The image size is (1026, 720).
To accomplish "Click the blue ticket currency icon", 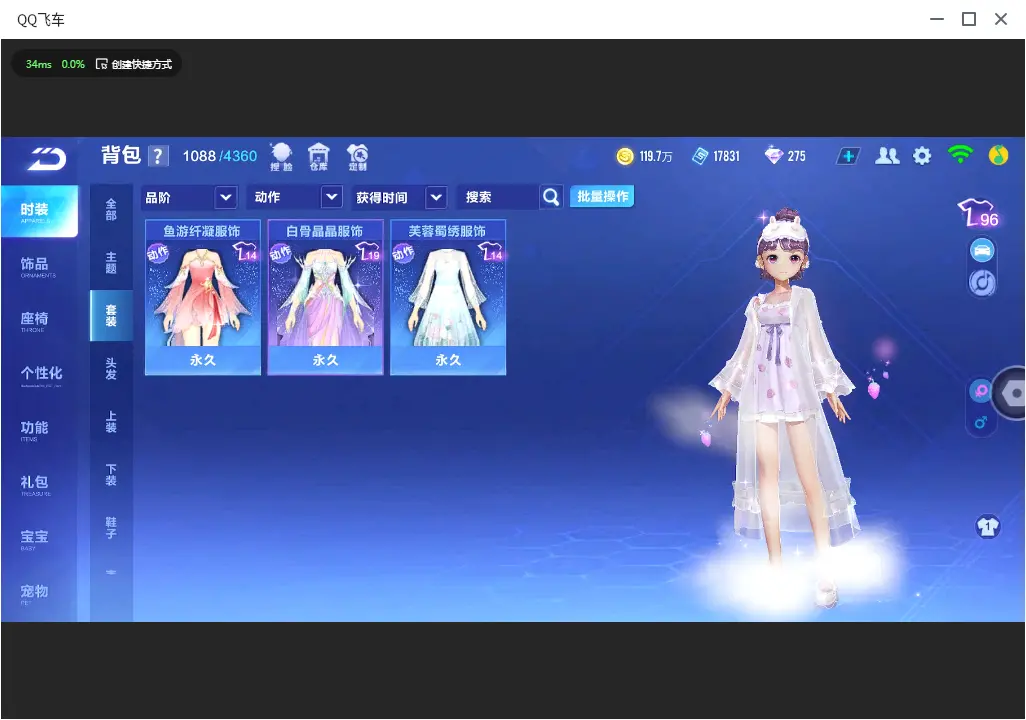I will click(700, 156).
